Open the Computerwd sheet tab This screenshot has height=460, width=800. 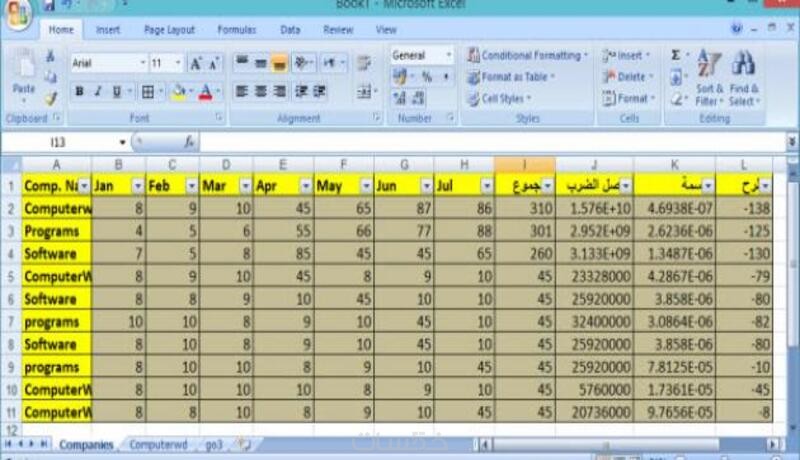click(158, 445)
